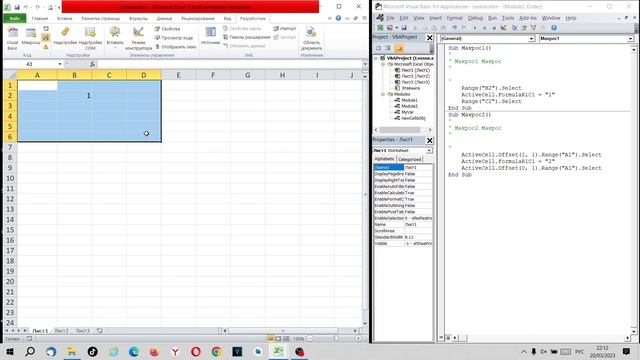This screenshot has height=360, width=640.
Task: Select row 10 header in Excel
Action: point(10,178)
